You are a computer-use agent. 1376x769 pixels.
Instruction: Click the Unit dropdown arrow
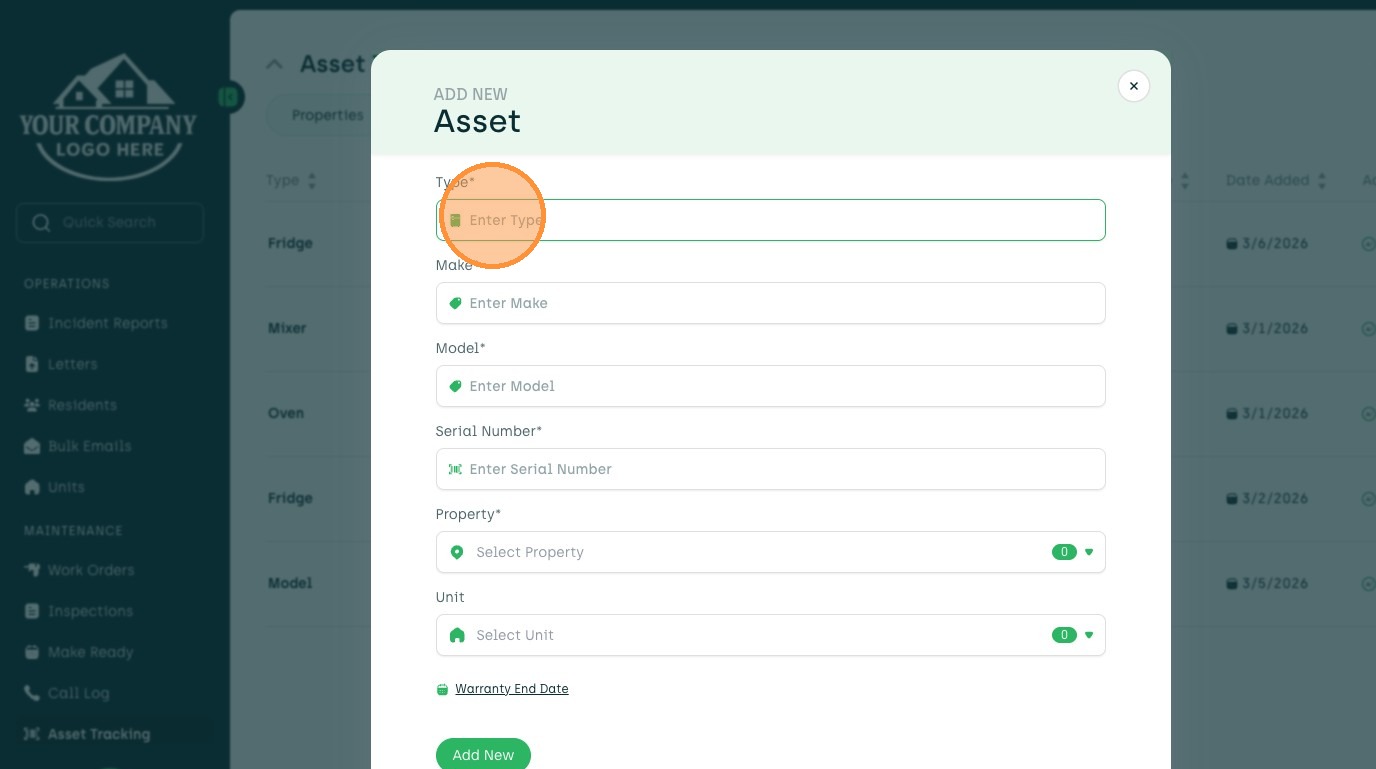click(1089, 635)
